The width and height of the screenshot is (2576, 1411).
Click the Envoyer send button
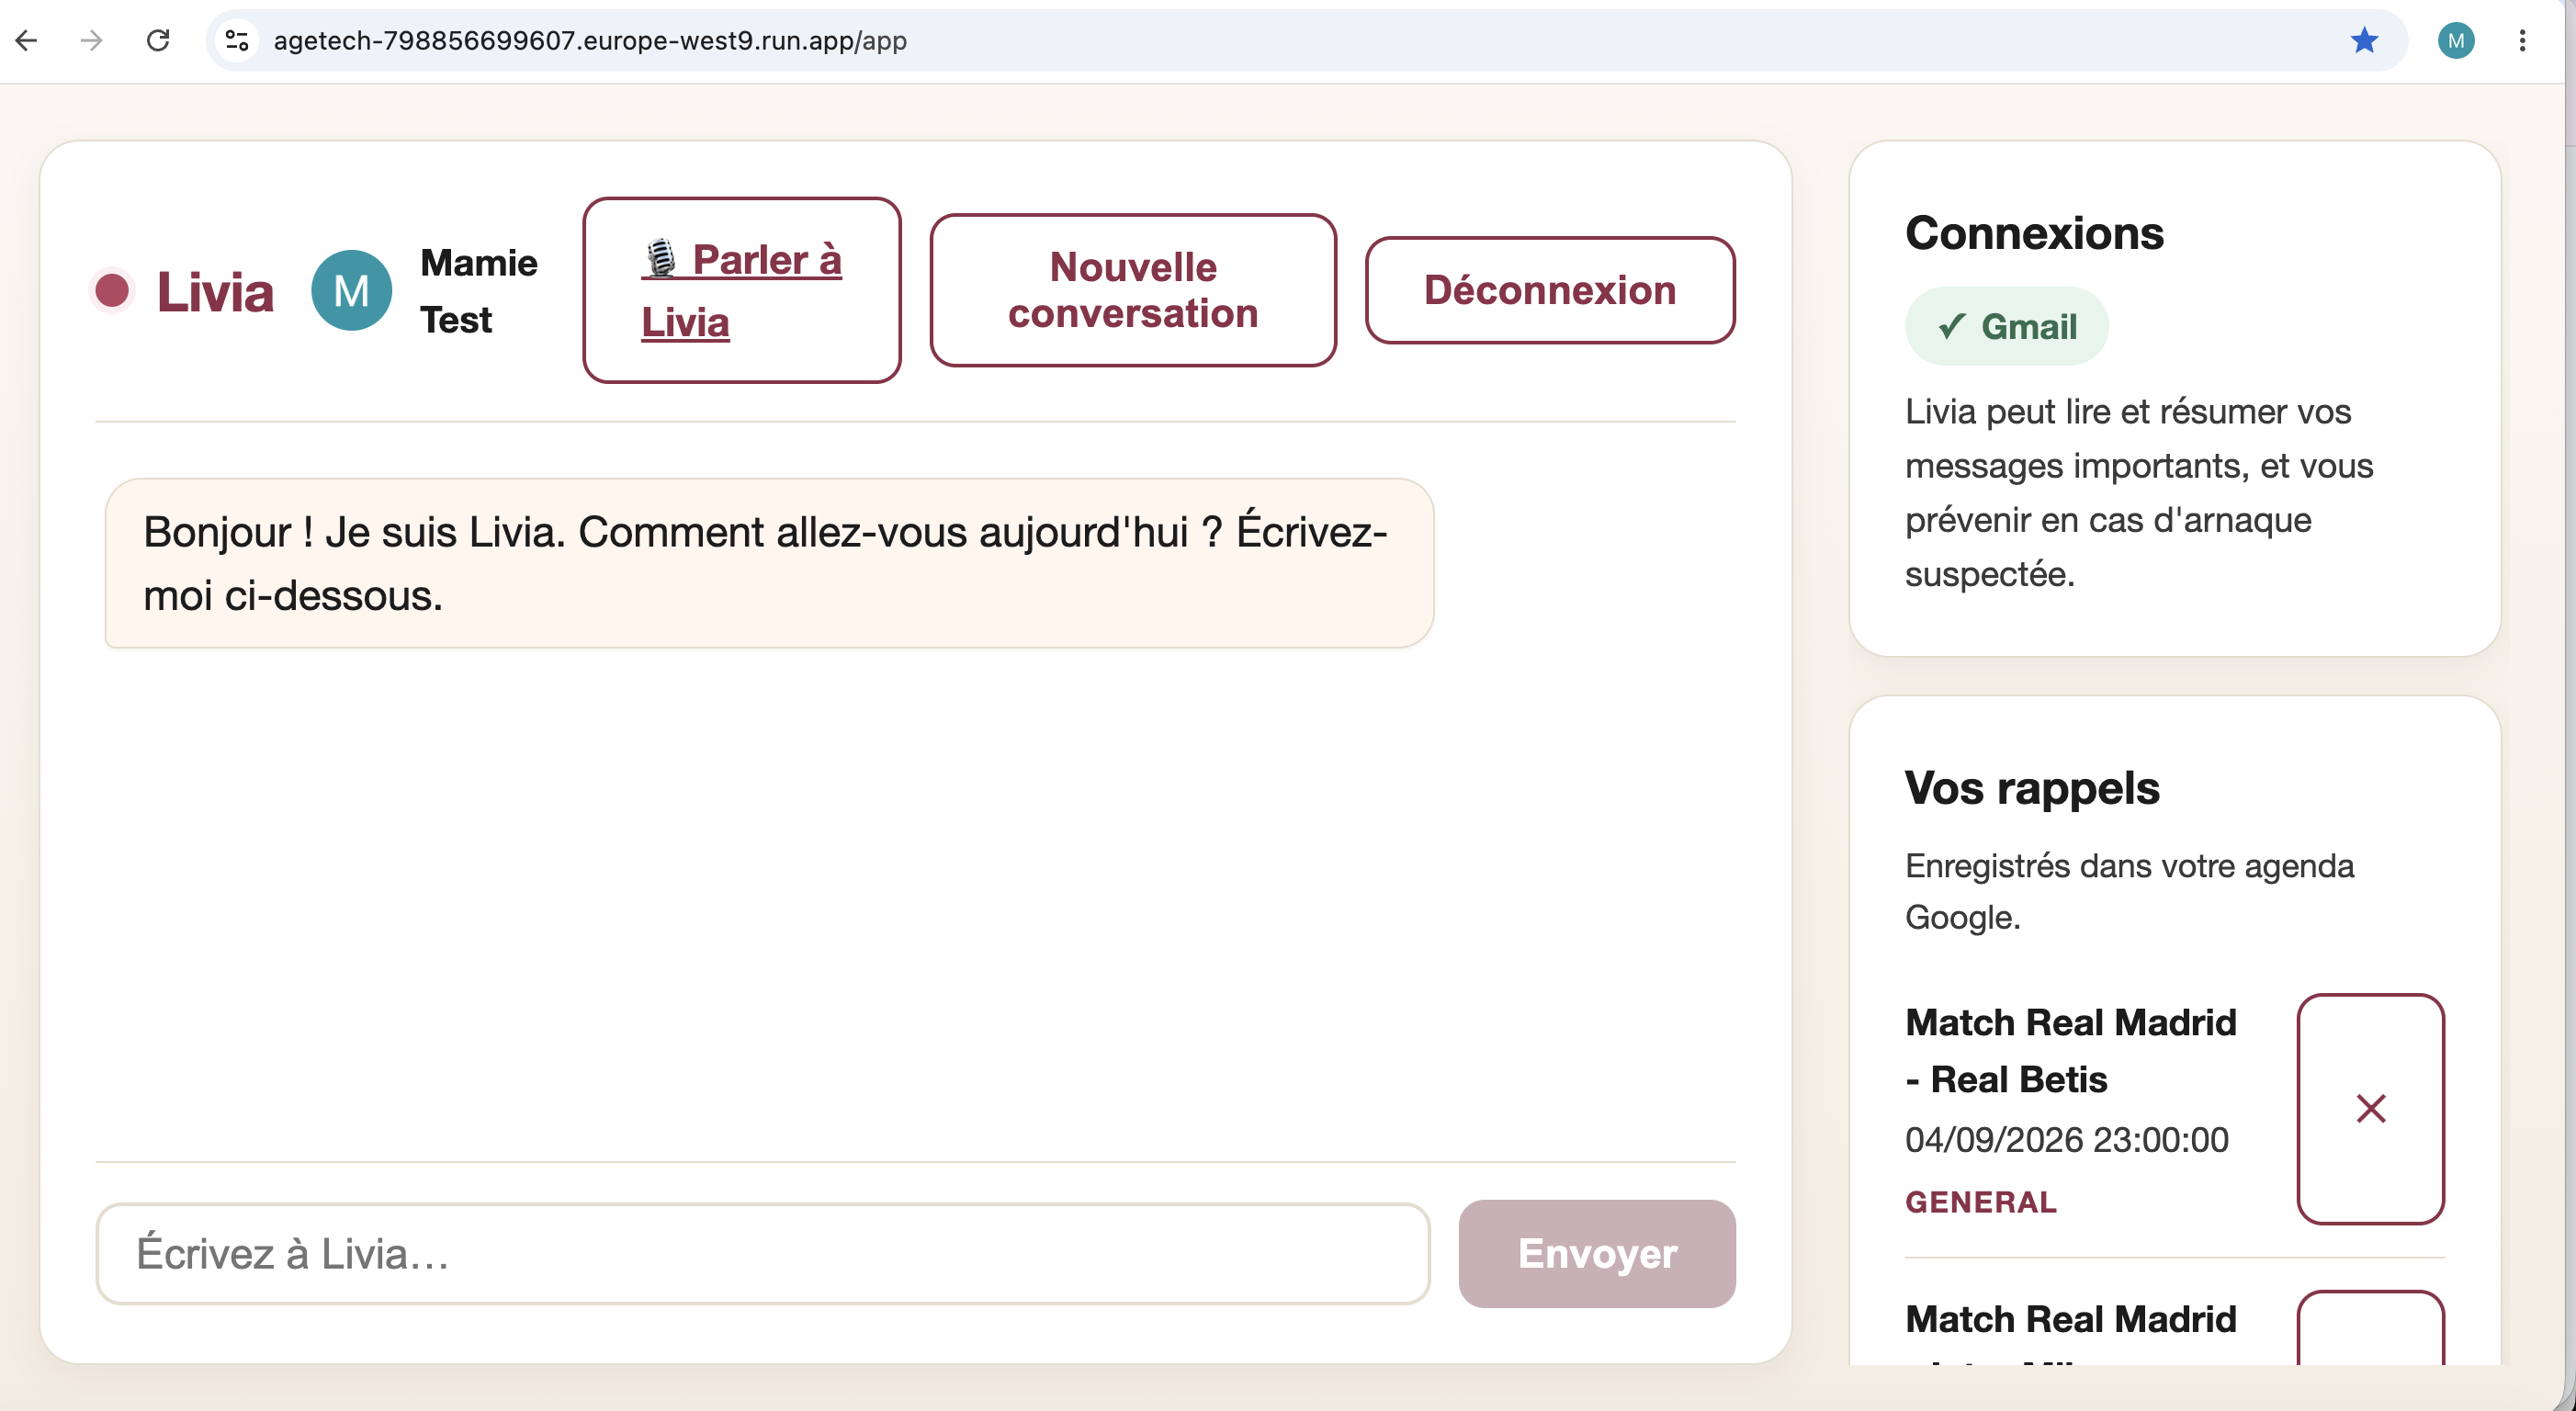tap(1597, 1253)
